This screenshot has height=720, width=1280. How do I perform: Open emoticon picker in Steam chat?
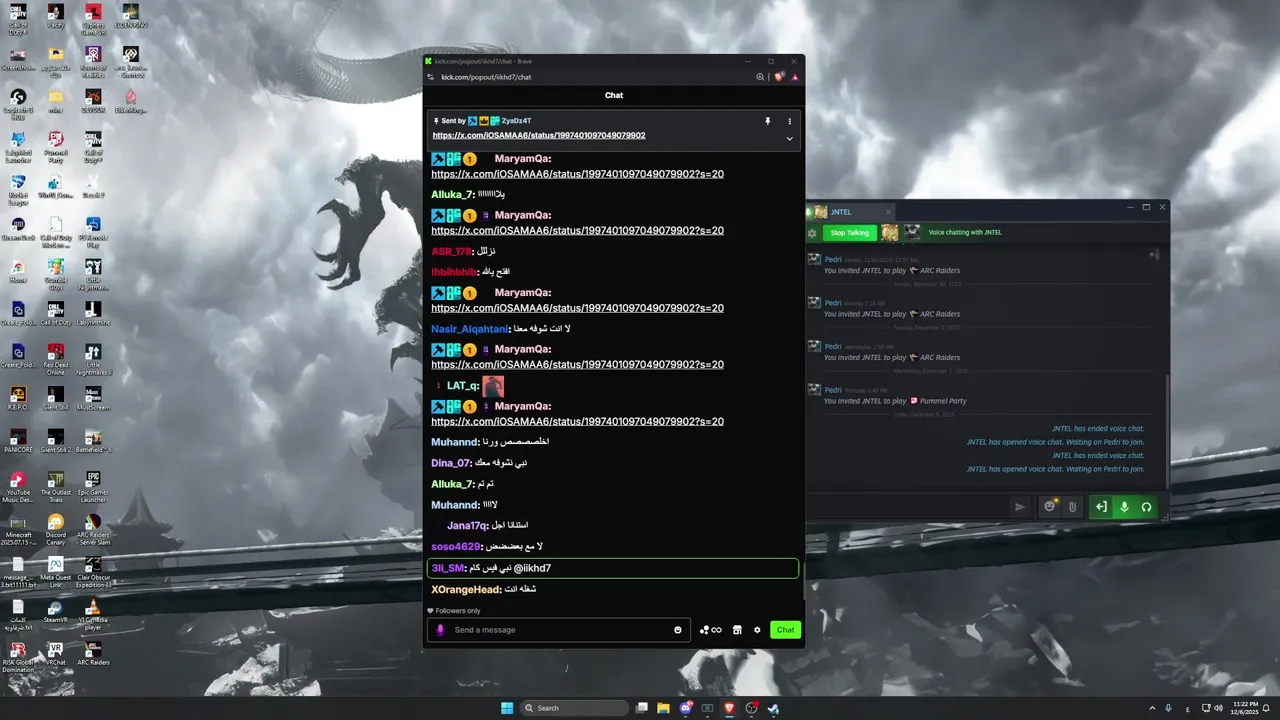point(1050,507)
